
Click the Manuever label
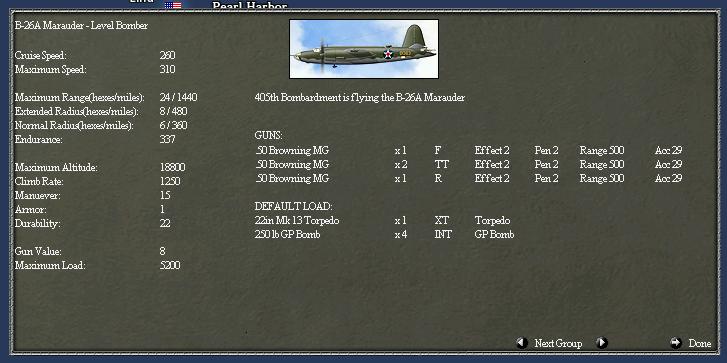pos(38,195)
